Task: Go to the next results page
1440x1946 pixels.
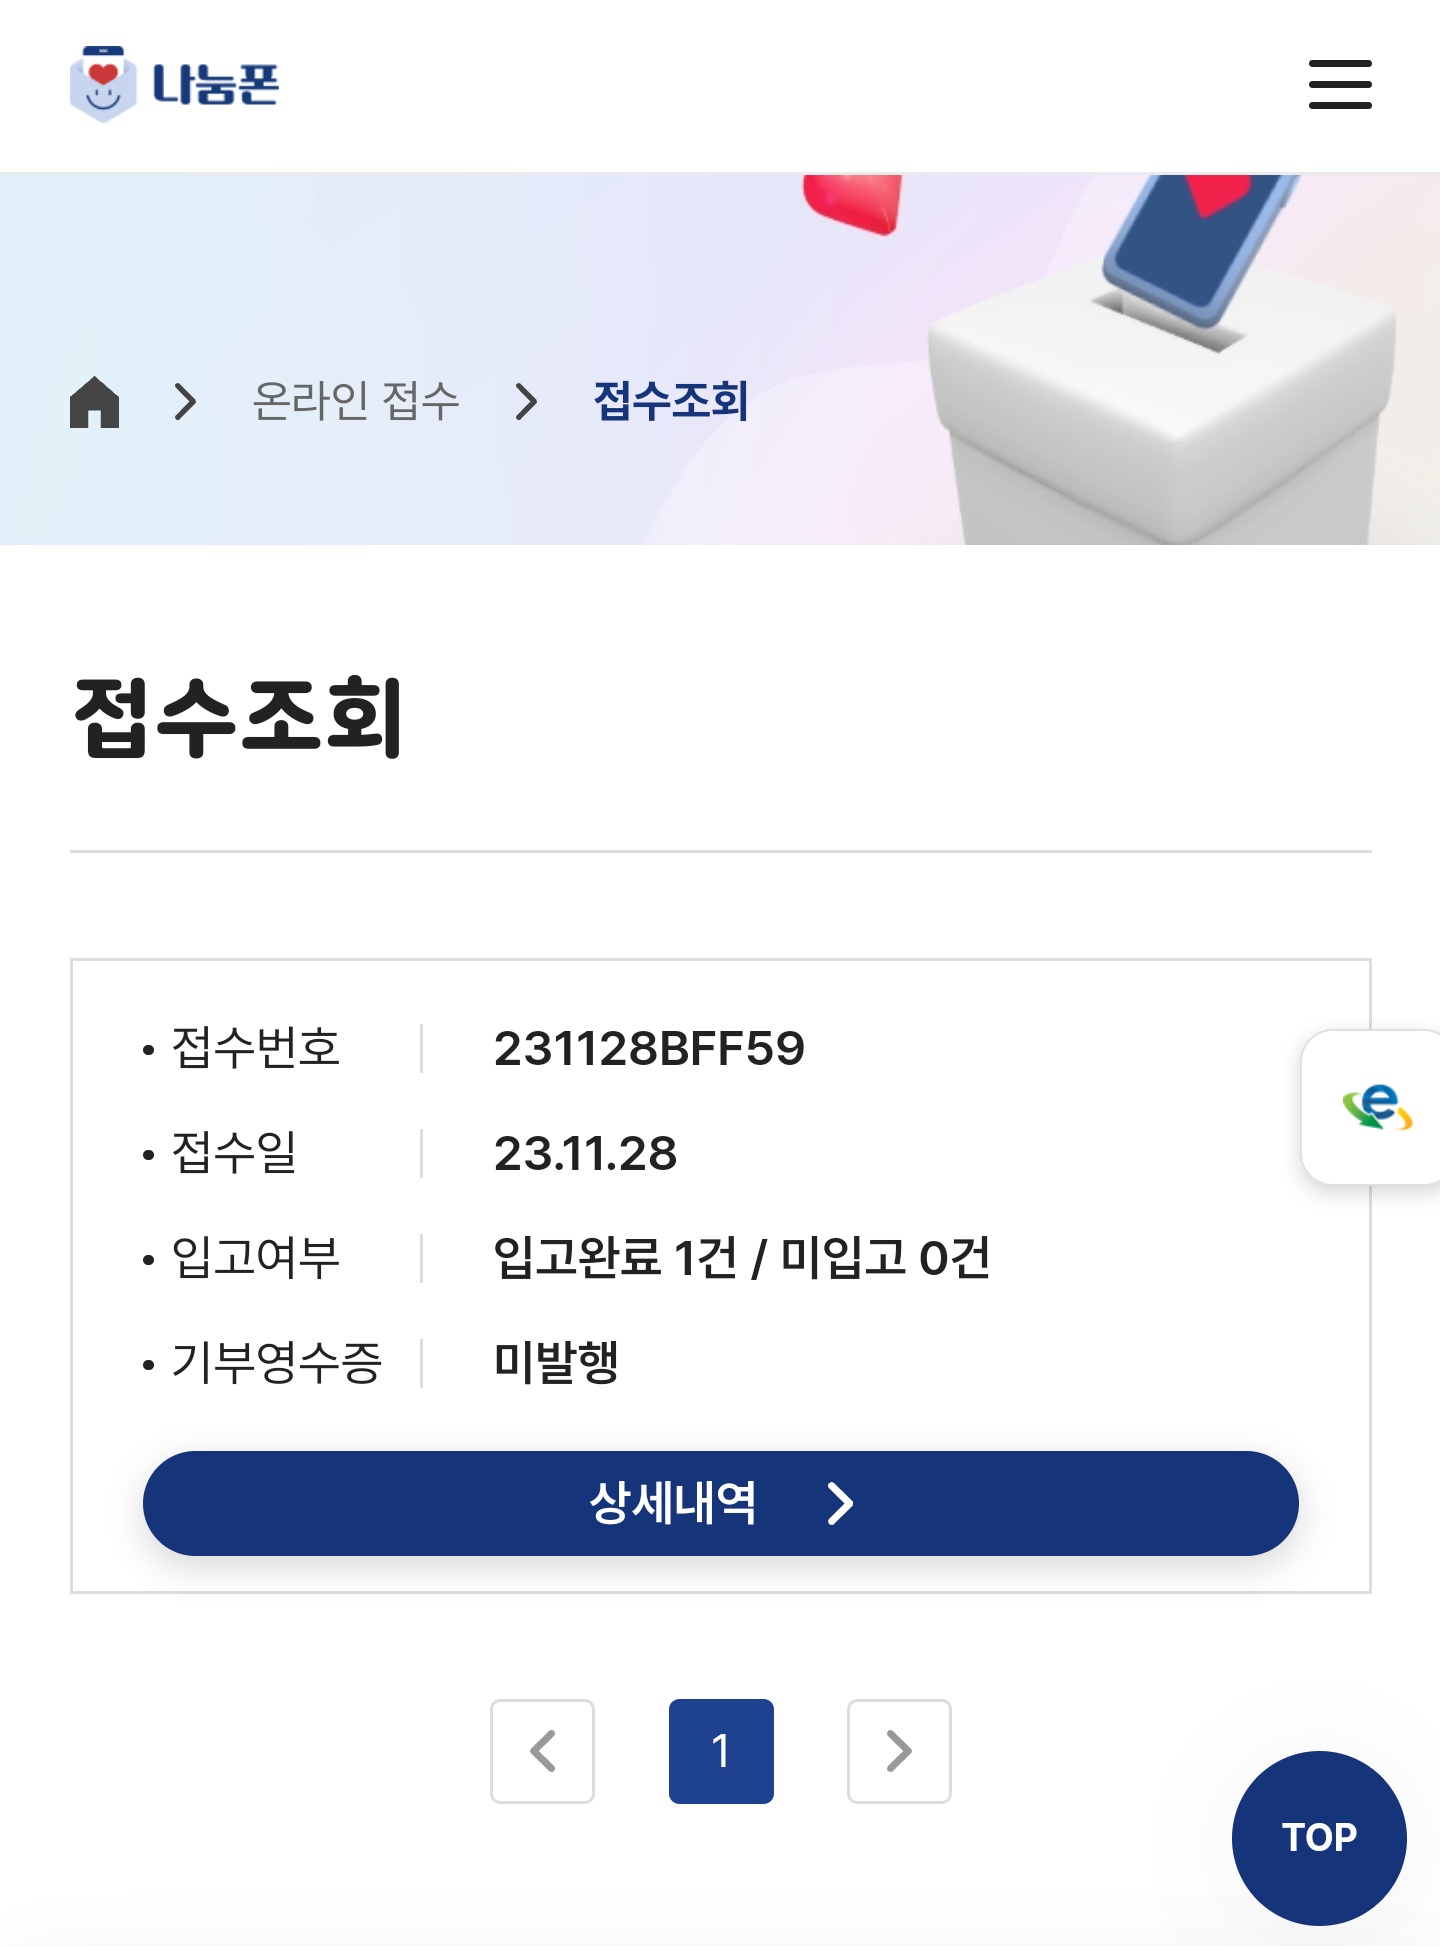Action: click(x=899, y=1751)
